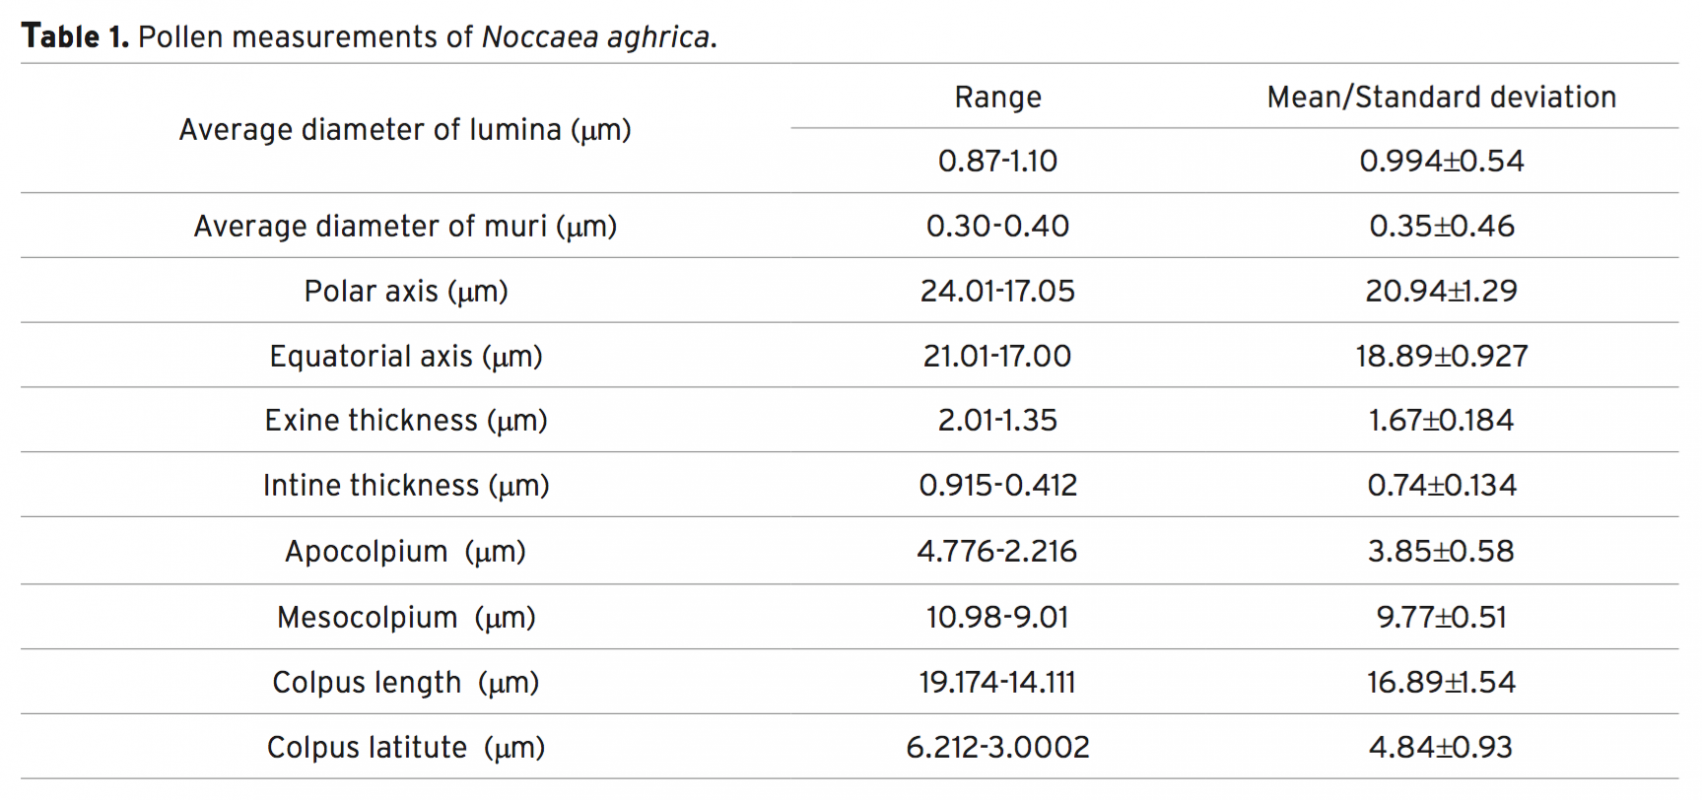Click the Mesocolpium row label
Screen dimensions: 1702x800
[405, 617]
